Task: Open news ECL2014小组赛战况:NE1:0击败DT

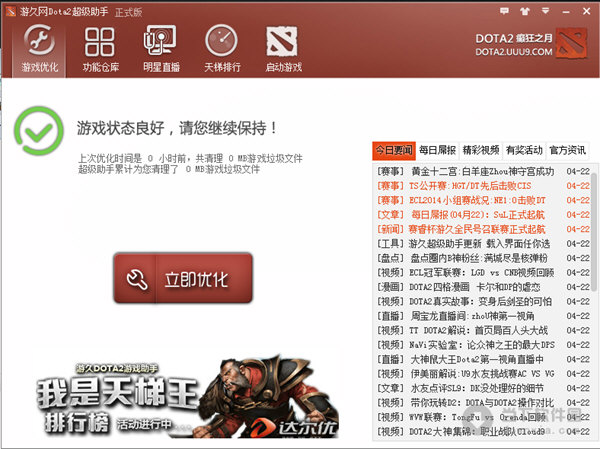Action: (x=477, y=201)
